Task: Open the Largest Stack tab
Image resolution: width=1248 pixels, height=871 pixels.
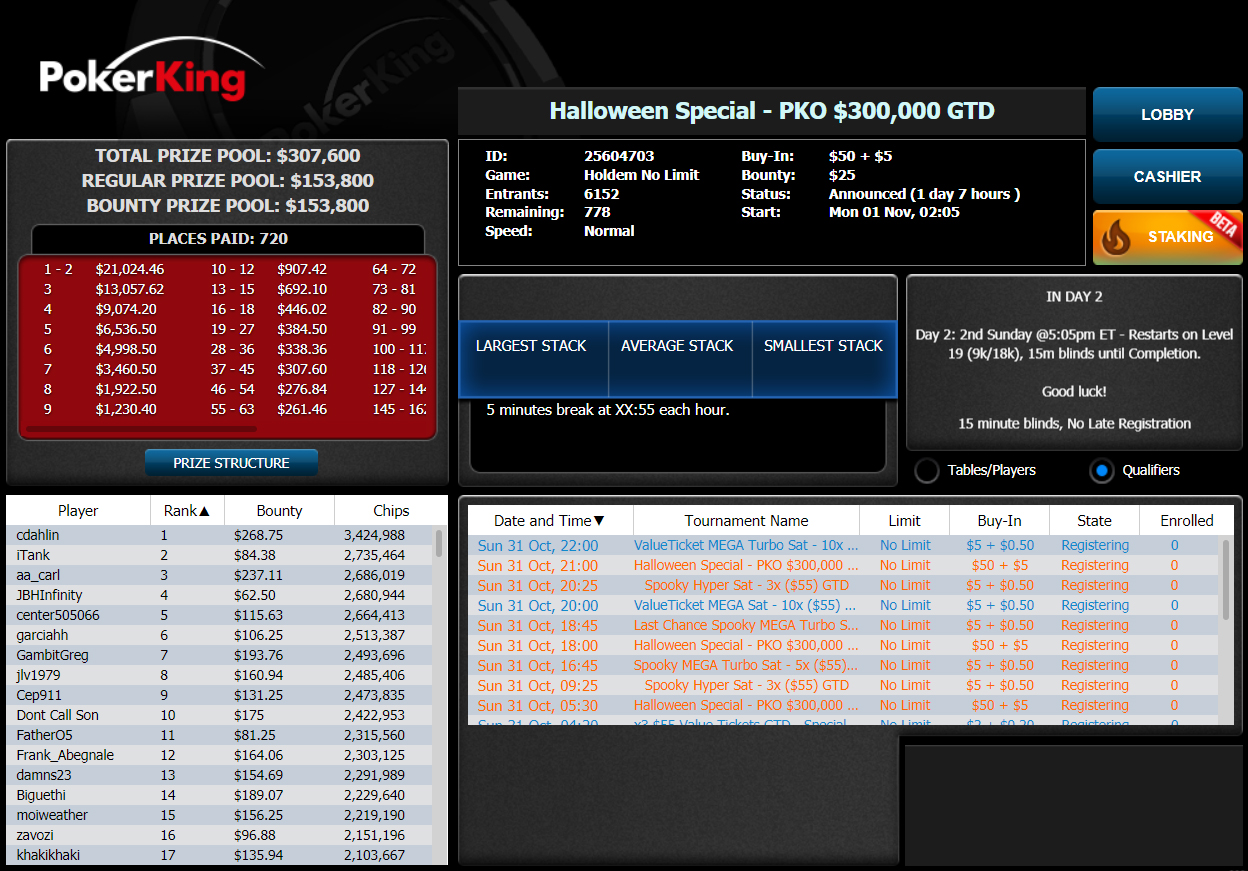Action: click(x=531, y=346)
